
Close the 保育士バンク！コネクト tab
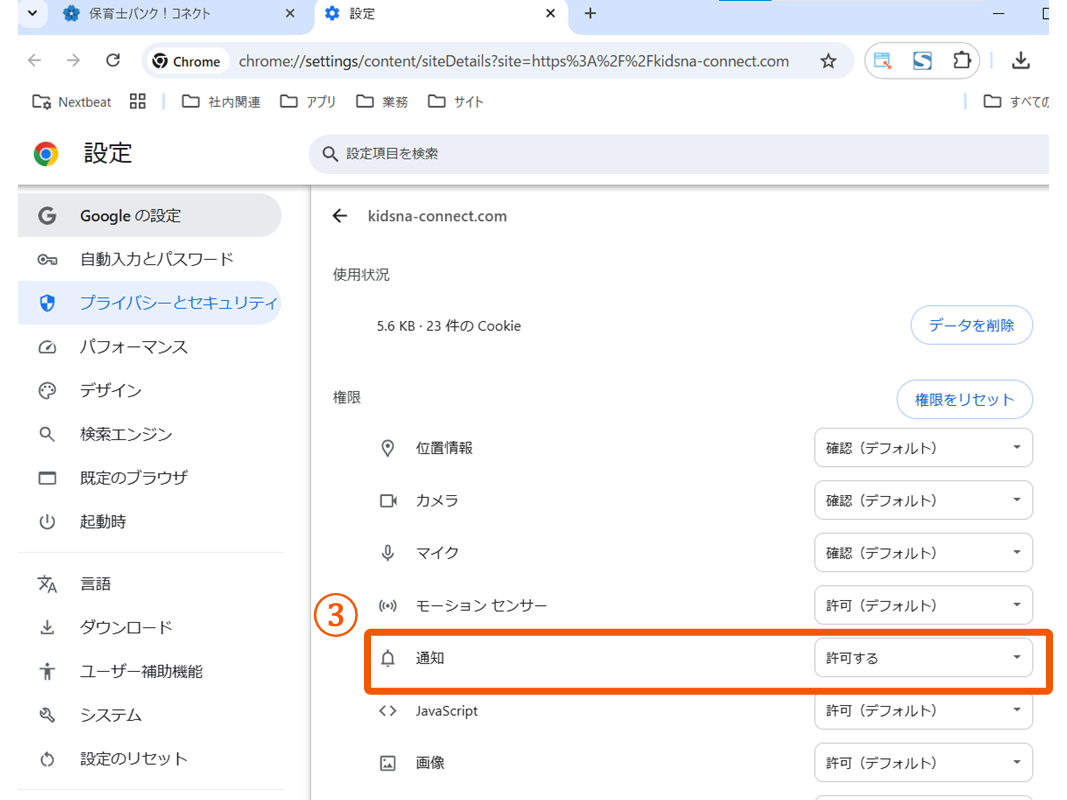[291, 14]
